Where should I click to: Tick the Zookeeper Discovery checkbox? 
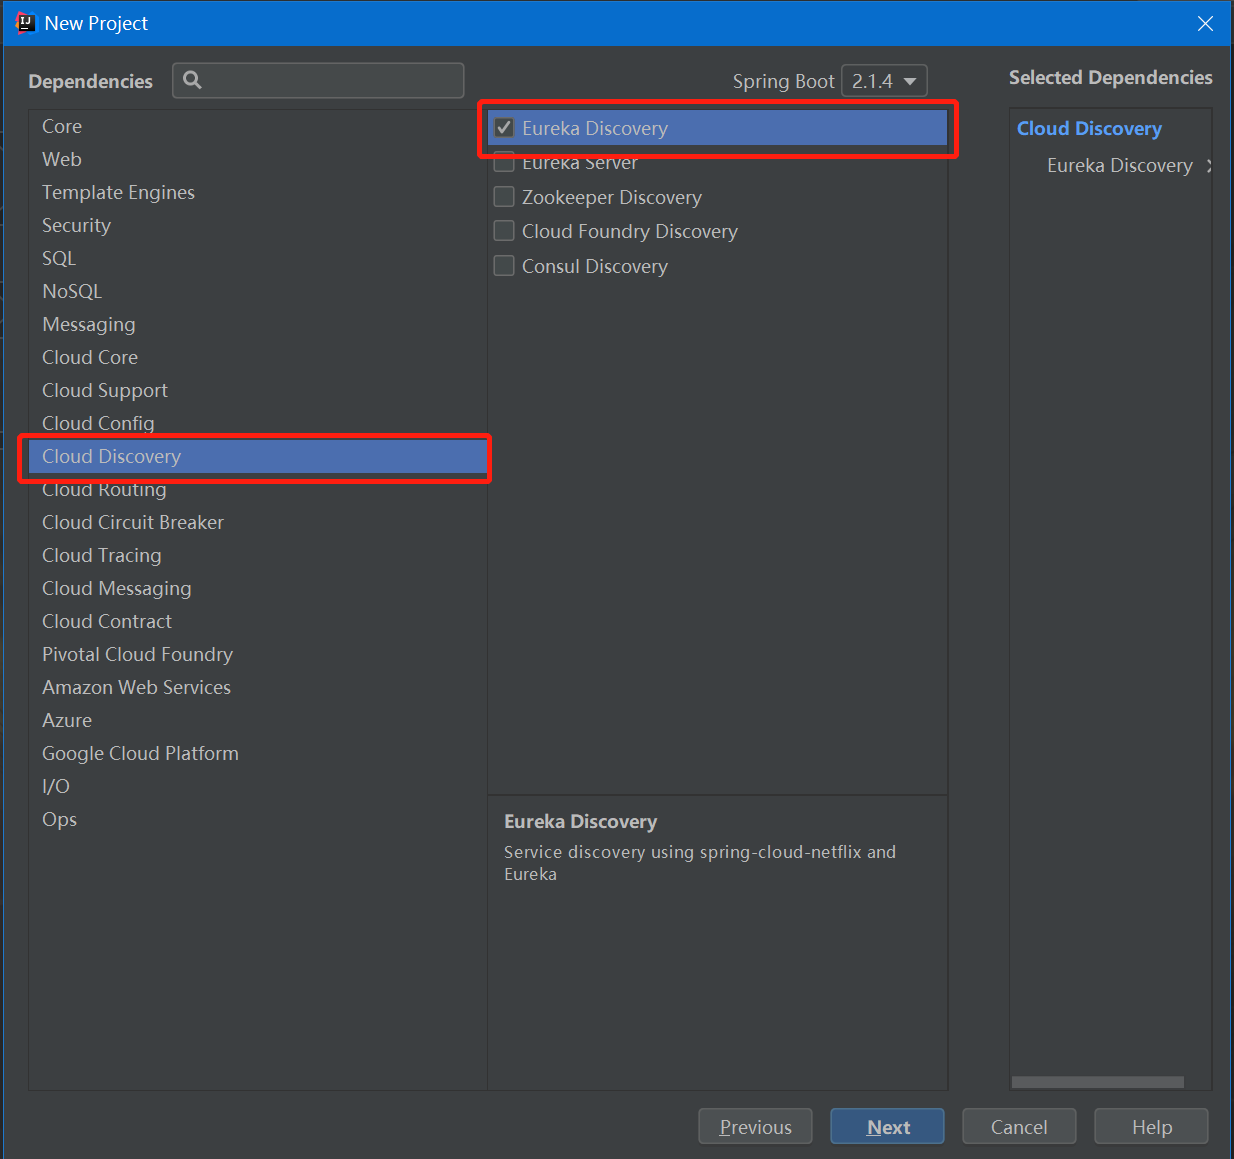[504, 197]
